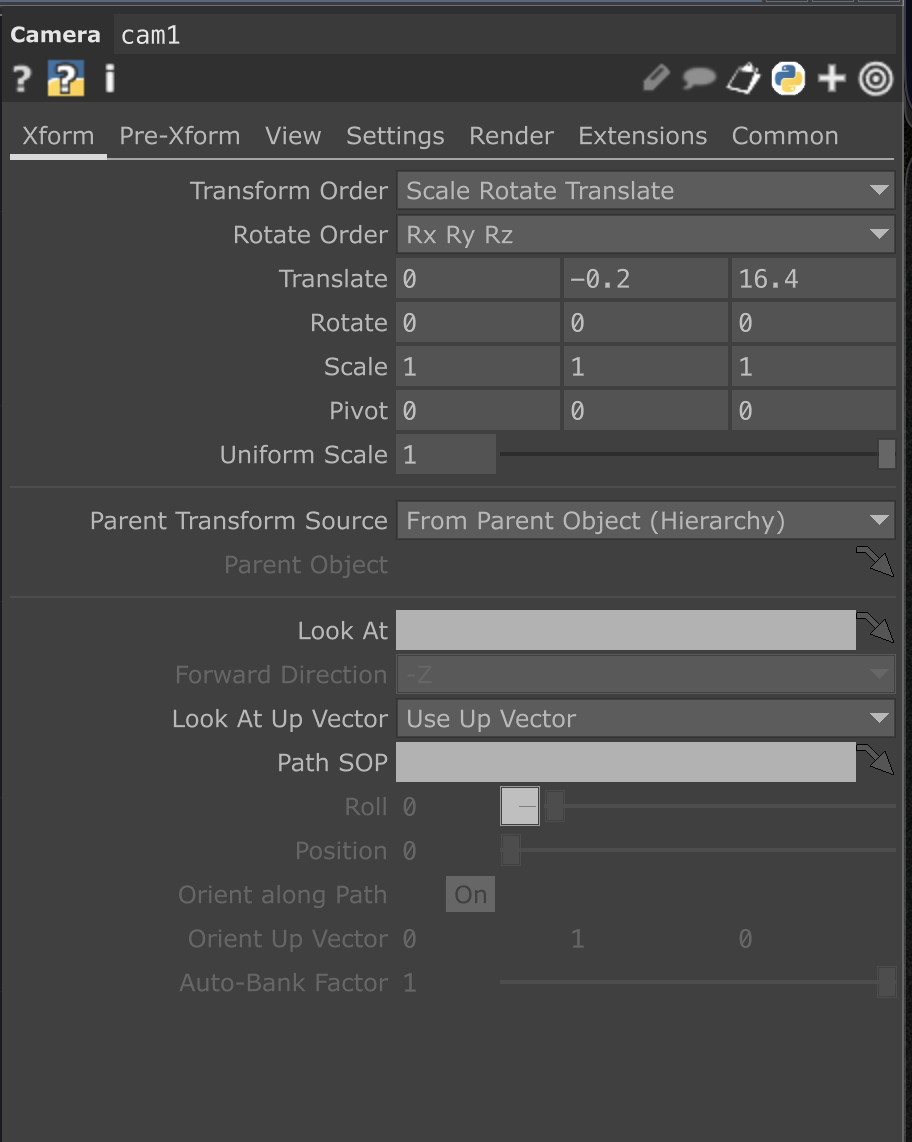The image size is (912, 1142).
Task: Open the comment speech bubble icon
Action: (699, 79)
